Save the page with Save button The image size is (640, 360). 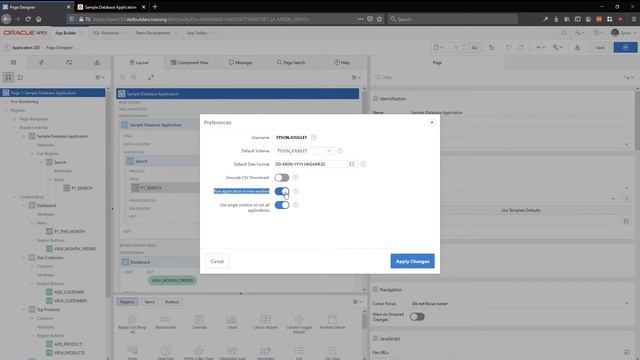pos(600,47)
